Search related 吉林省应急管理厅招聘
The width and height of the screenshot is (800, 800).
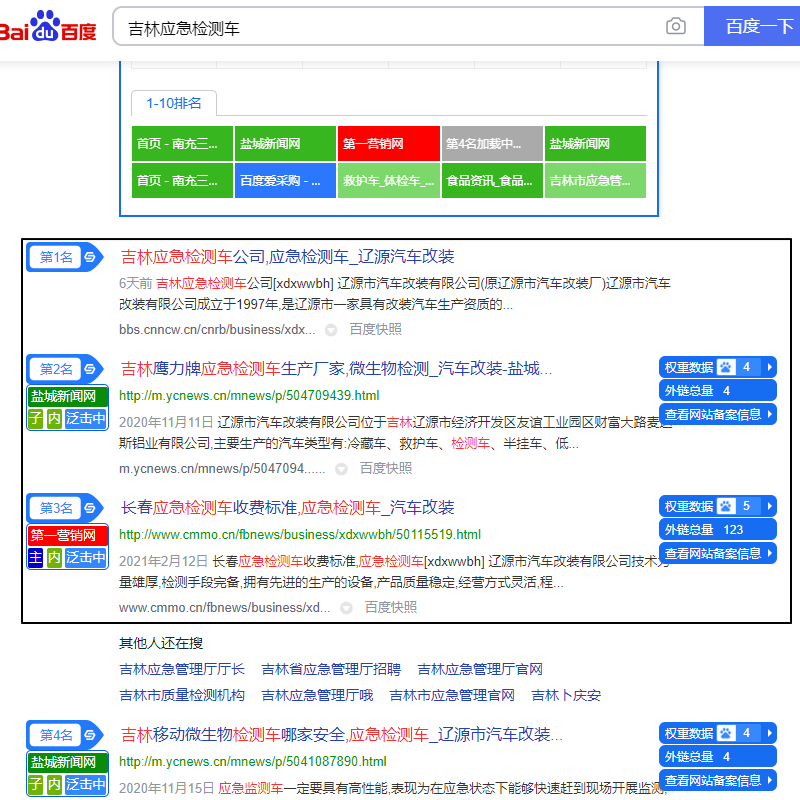point(331,669)
